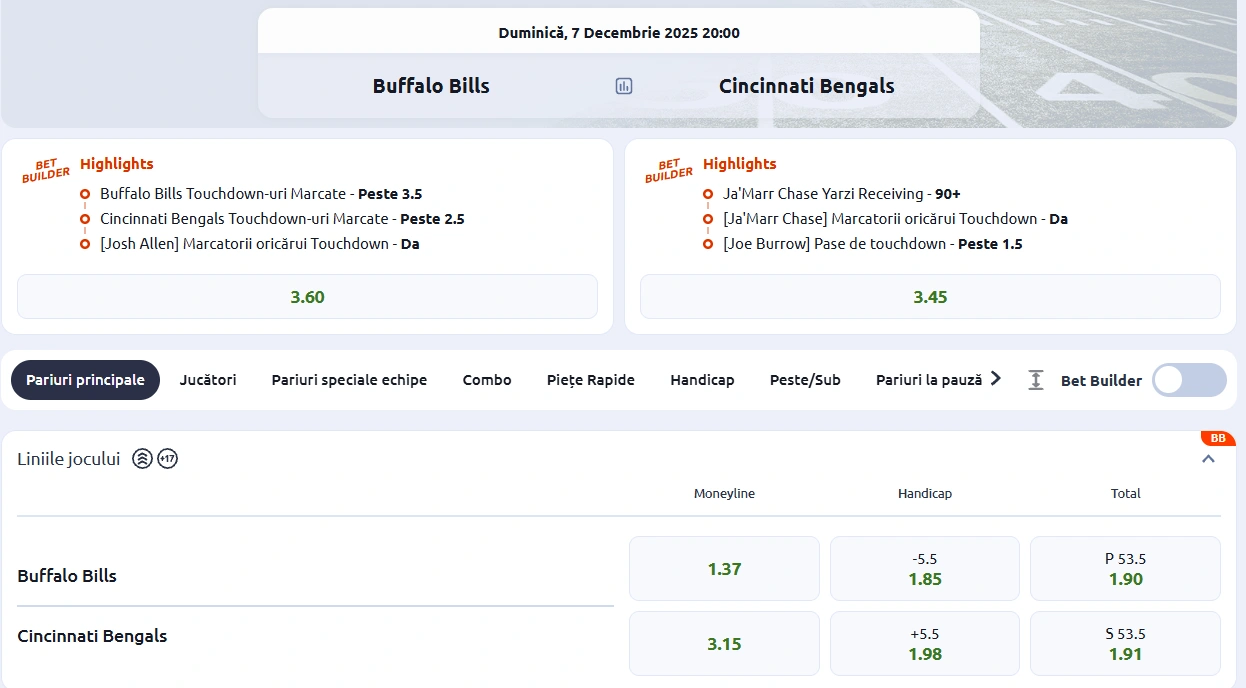Image resolution: width=1246 pixels, height=688 pixels.
Task: Collapse the Liniile jocului section
Action: pyautogui.click(x=1208, y=458)
